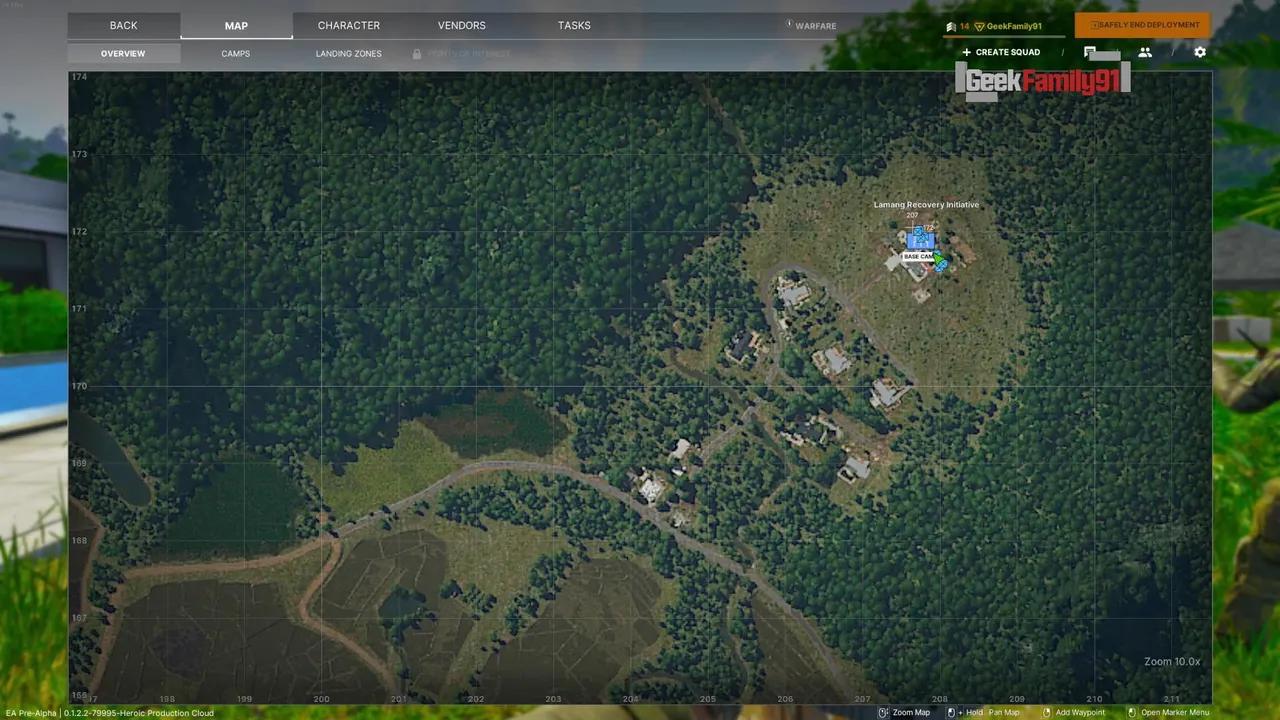Click the lock icon beside Landing Zones
Image resolution: width=1280 pixels, height=720 pixels.
point(416,54)
